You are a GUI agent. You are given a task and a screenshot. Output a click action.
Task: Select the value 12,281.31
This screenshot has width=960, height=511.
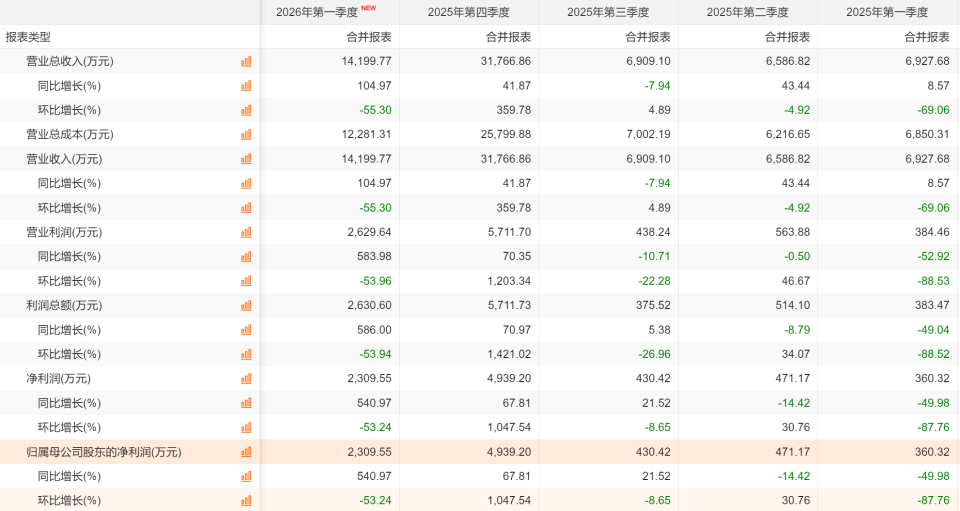click(366, 135)
